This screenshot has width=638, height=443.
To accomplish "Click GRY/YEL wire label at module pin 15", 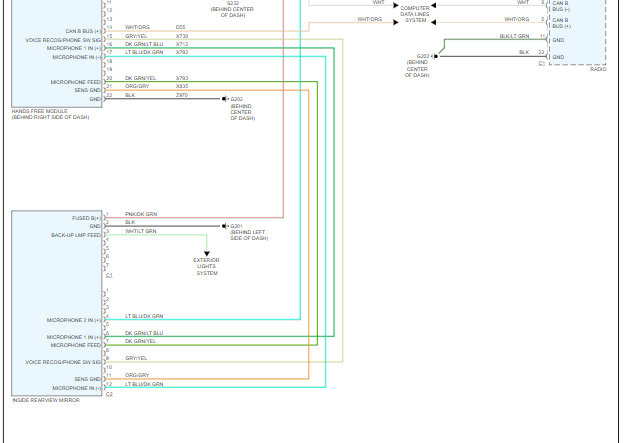I will [x=136, y=36].
